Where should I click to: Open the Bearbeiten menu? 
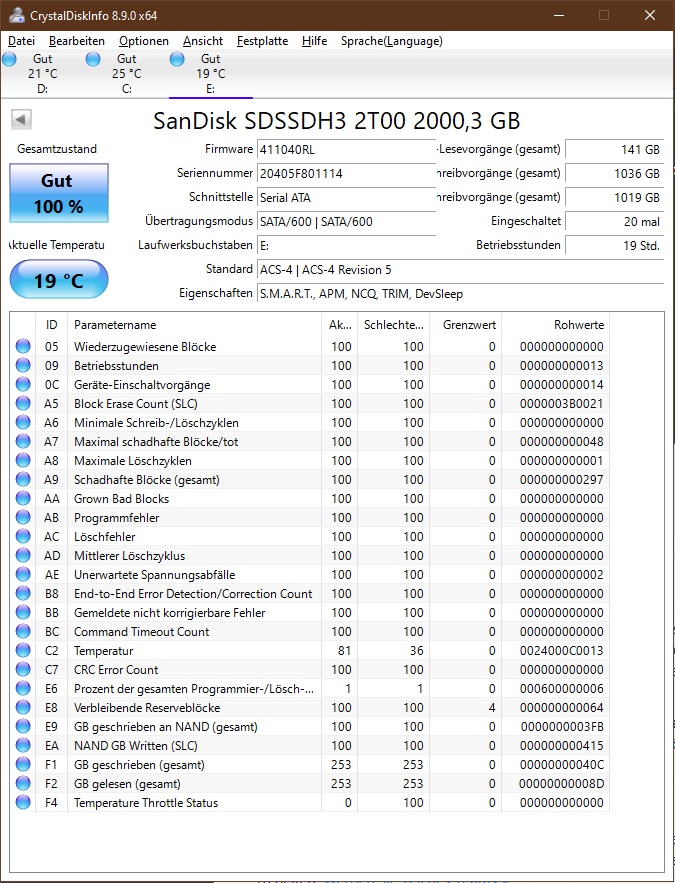click(x=77, y=41)
